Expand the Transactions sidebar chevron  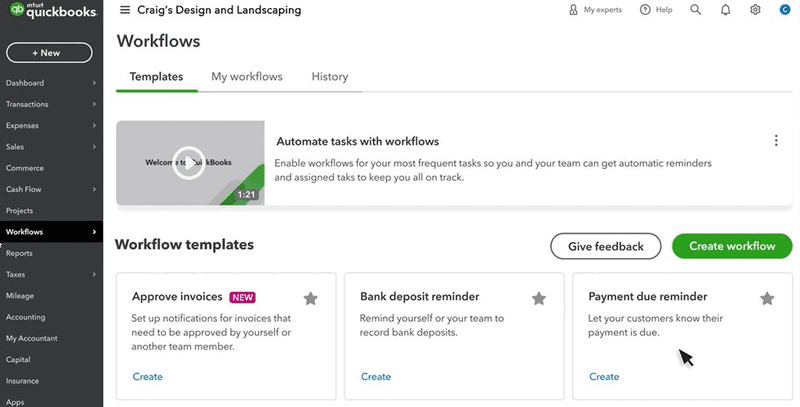point(95,104)
